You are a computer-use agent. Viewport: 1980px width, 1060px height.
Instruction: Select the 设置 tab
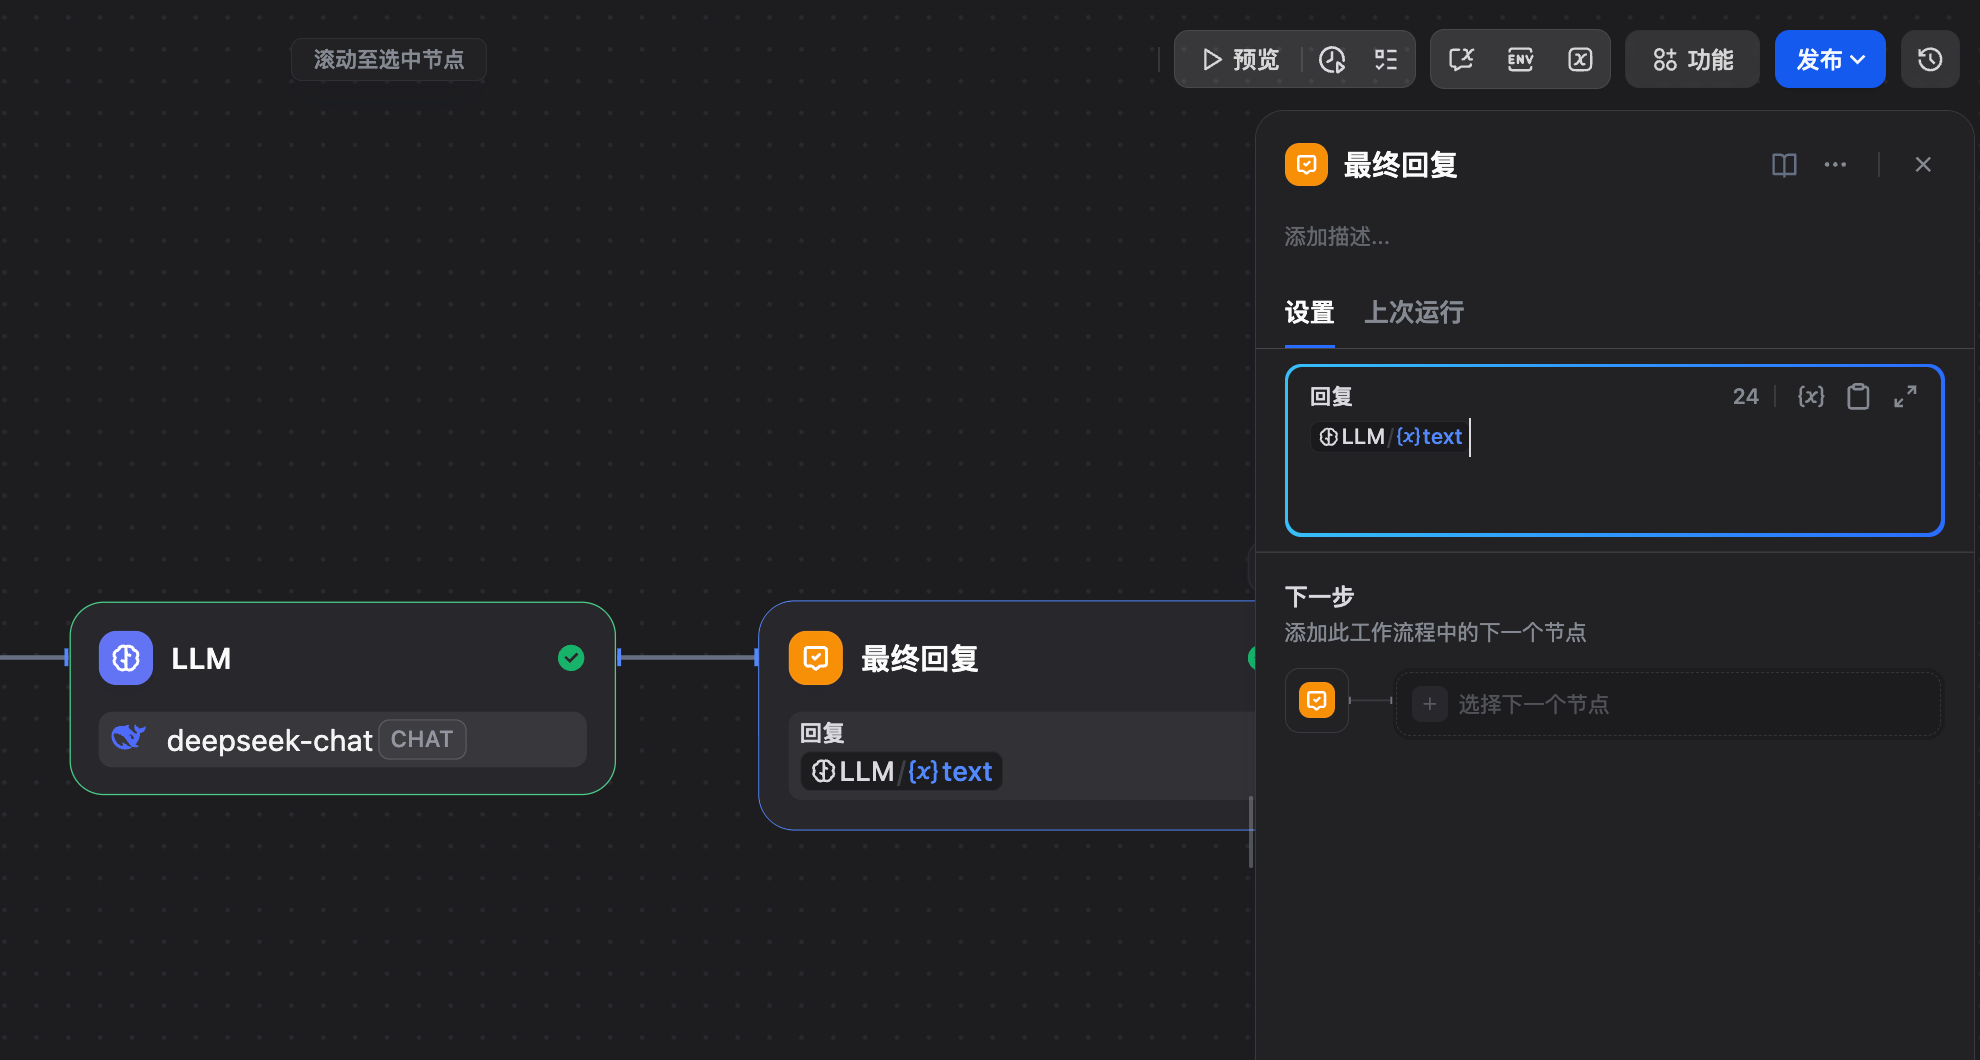[1309, 313]
